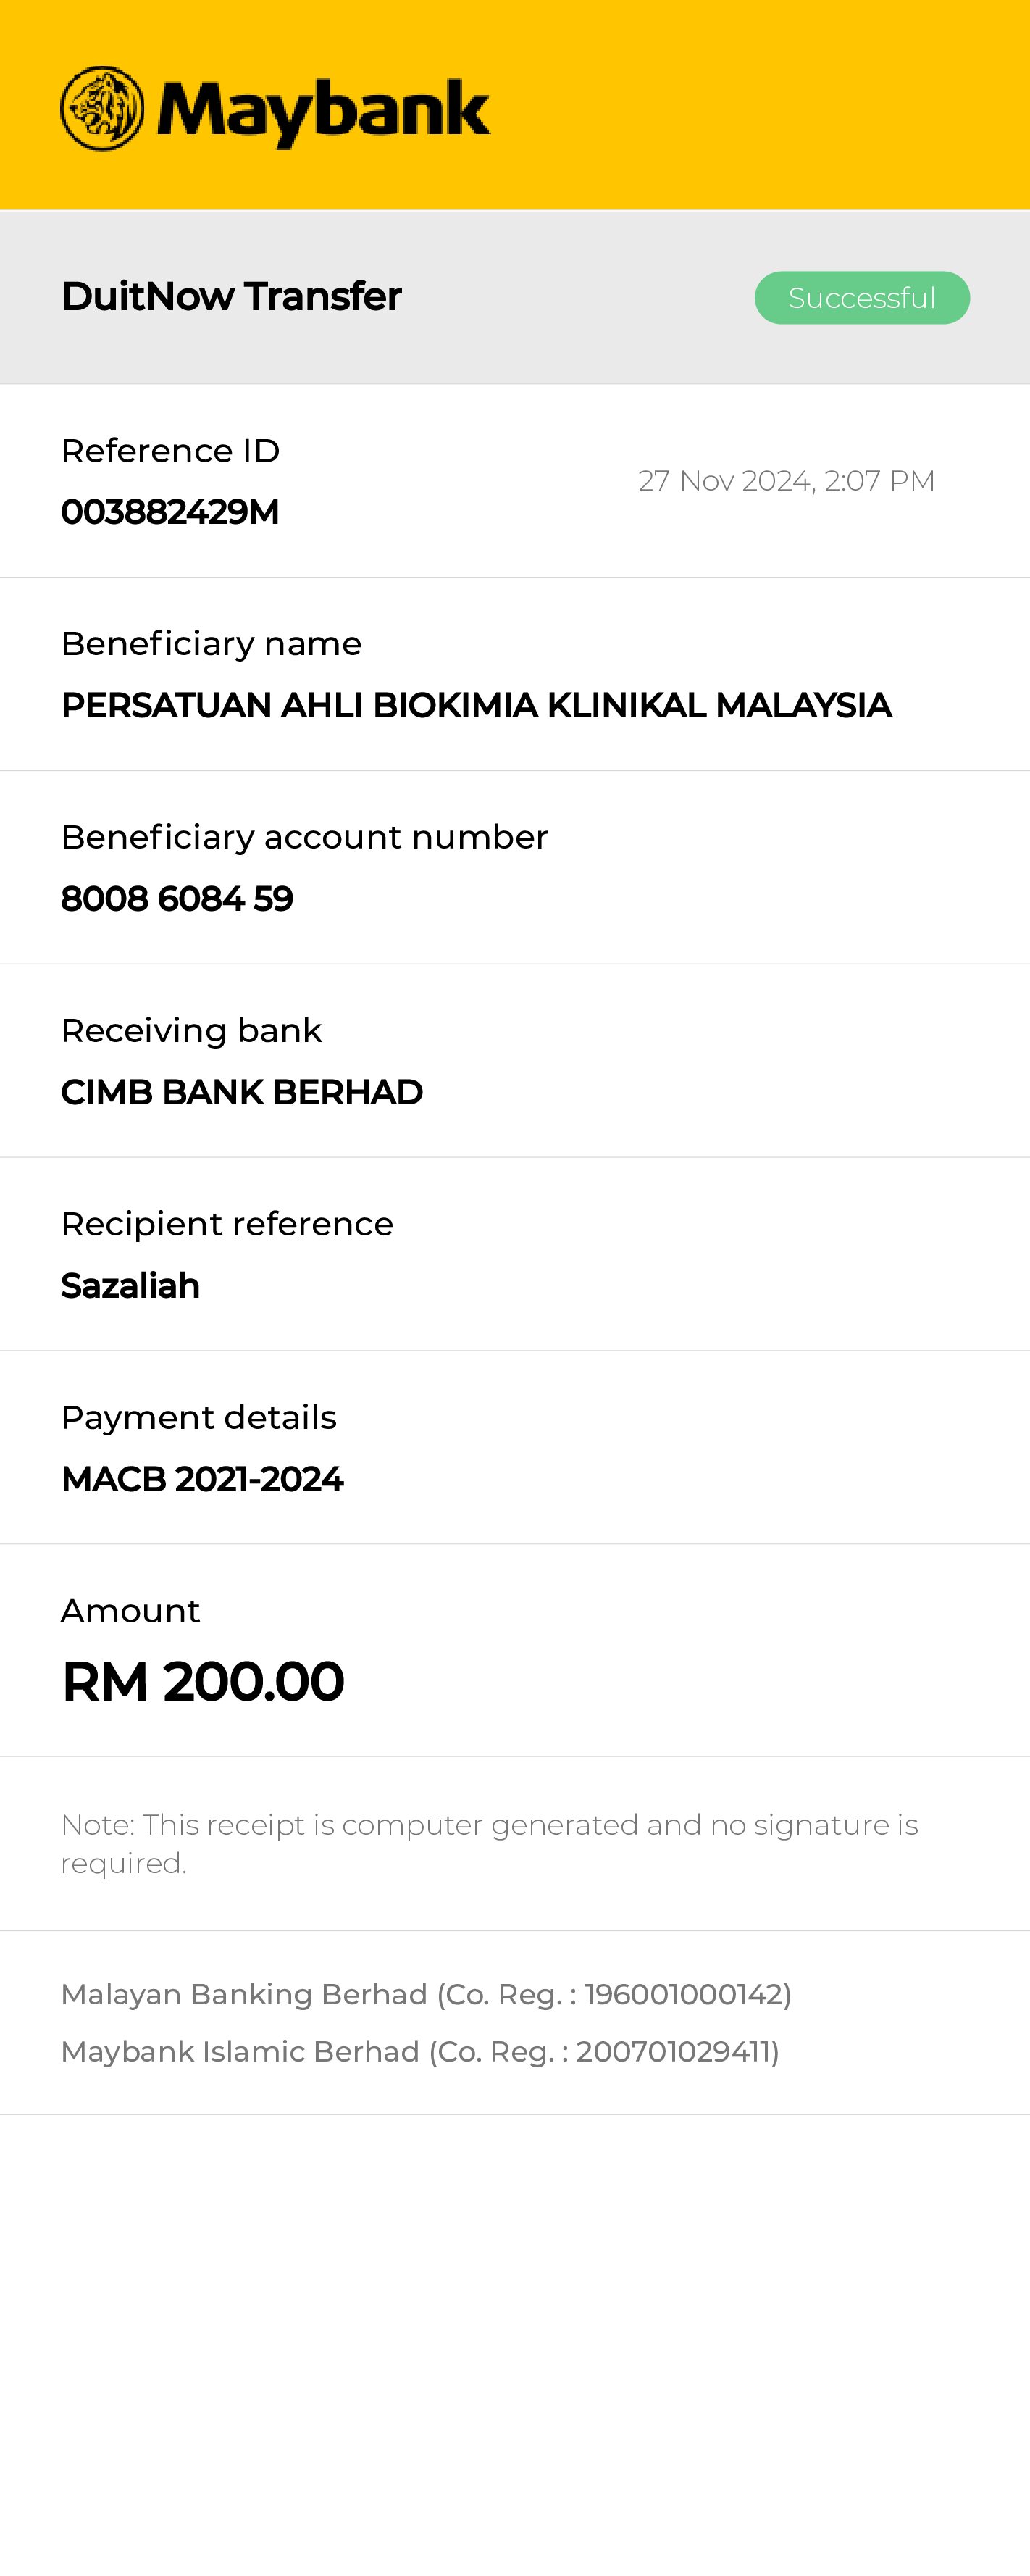
Task: Select the PERSATUAN AHLI BIOKIMIA beneficiary name
Action: pyautogui.click(x=476, y=706)
